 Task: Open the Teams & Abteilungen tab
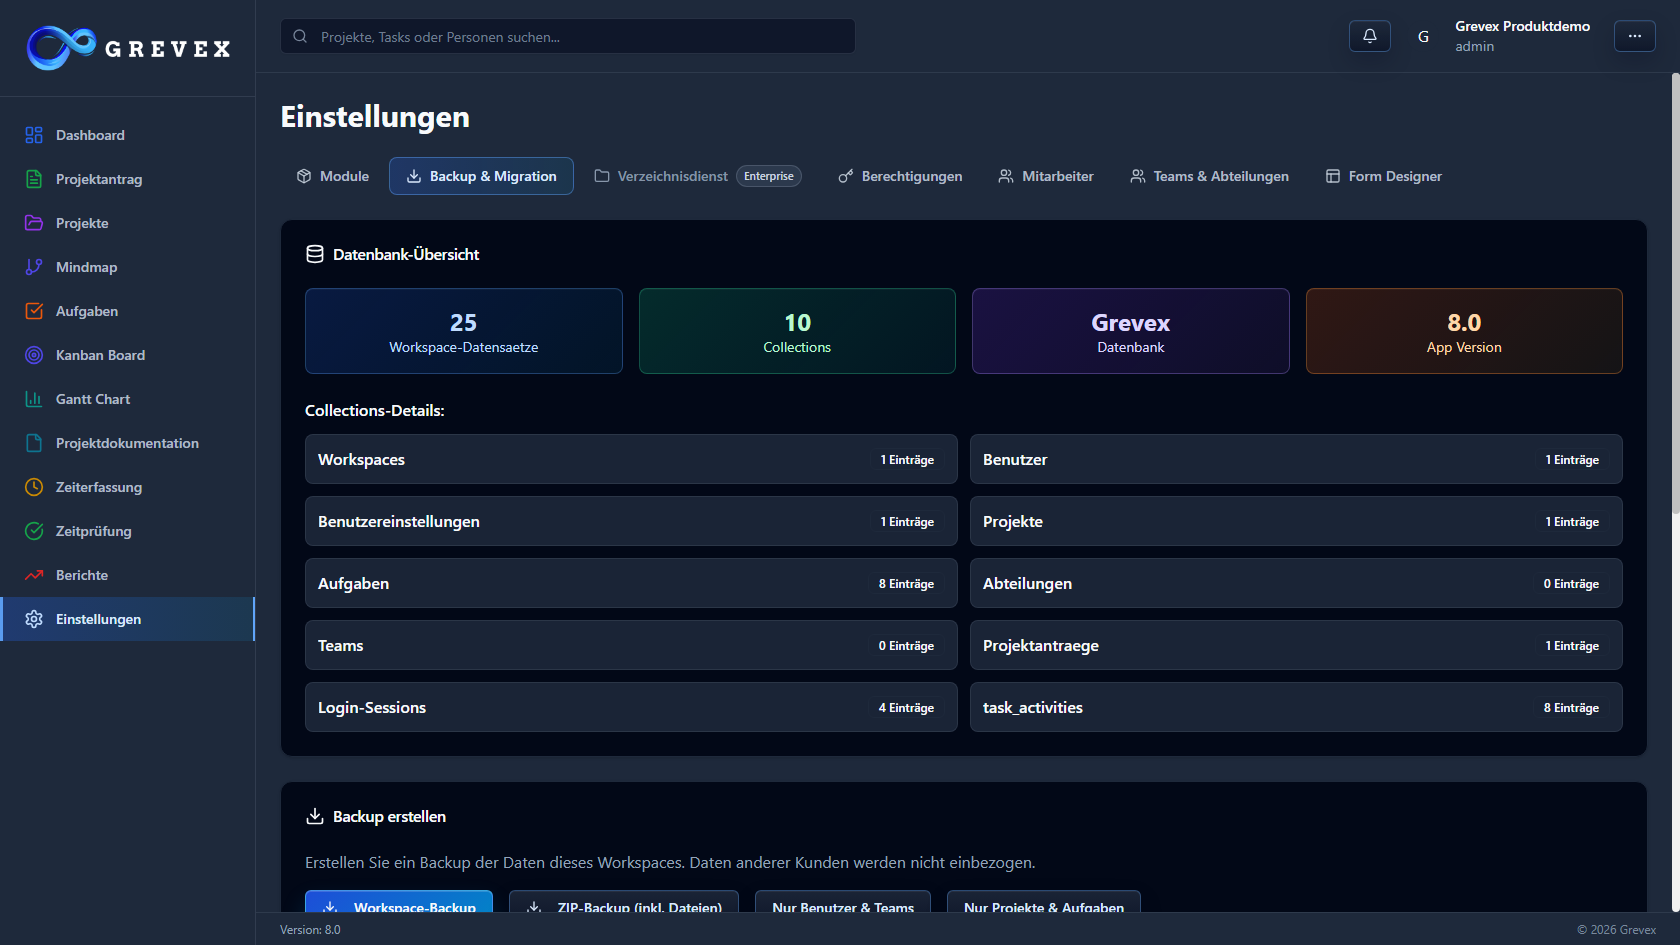click(1210, 176)
